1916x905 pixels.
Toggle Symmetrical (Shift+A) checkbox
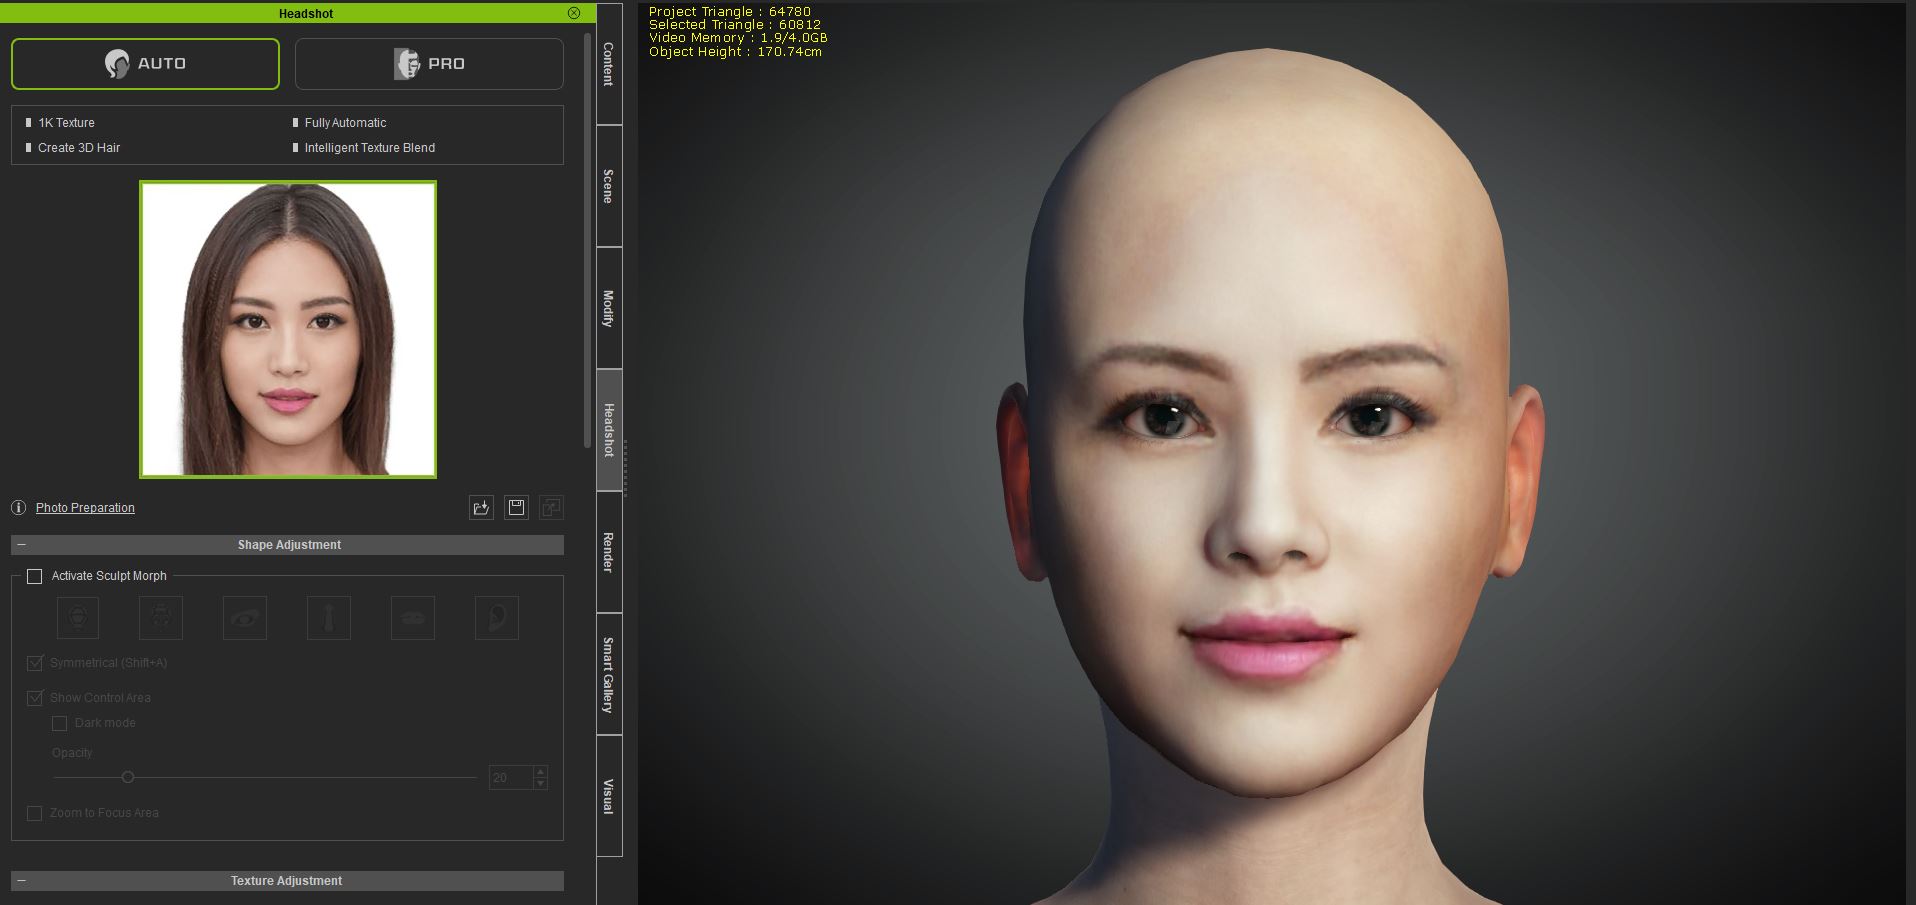click(35, 663)
